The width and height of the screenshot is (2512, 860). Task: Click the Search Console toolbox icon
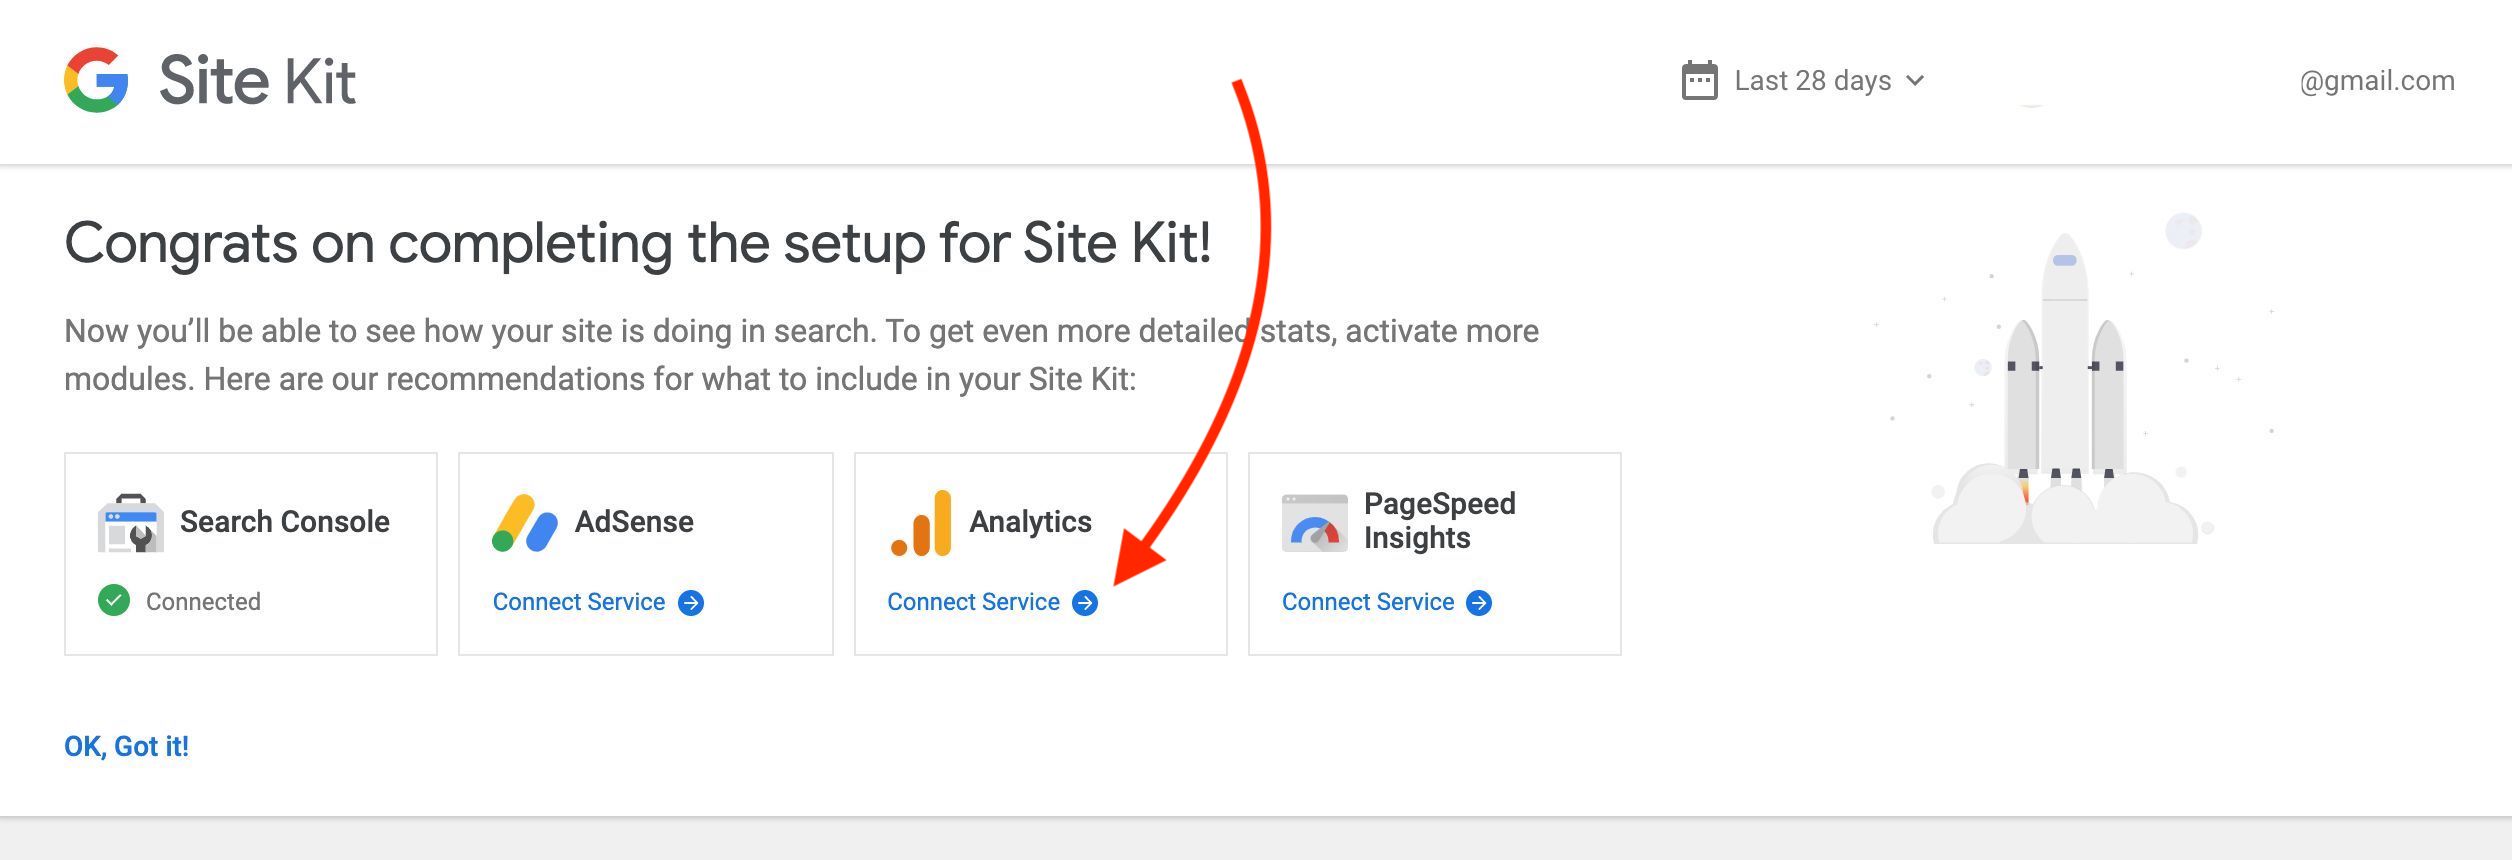[x=130, y=522]
